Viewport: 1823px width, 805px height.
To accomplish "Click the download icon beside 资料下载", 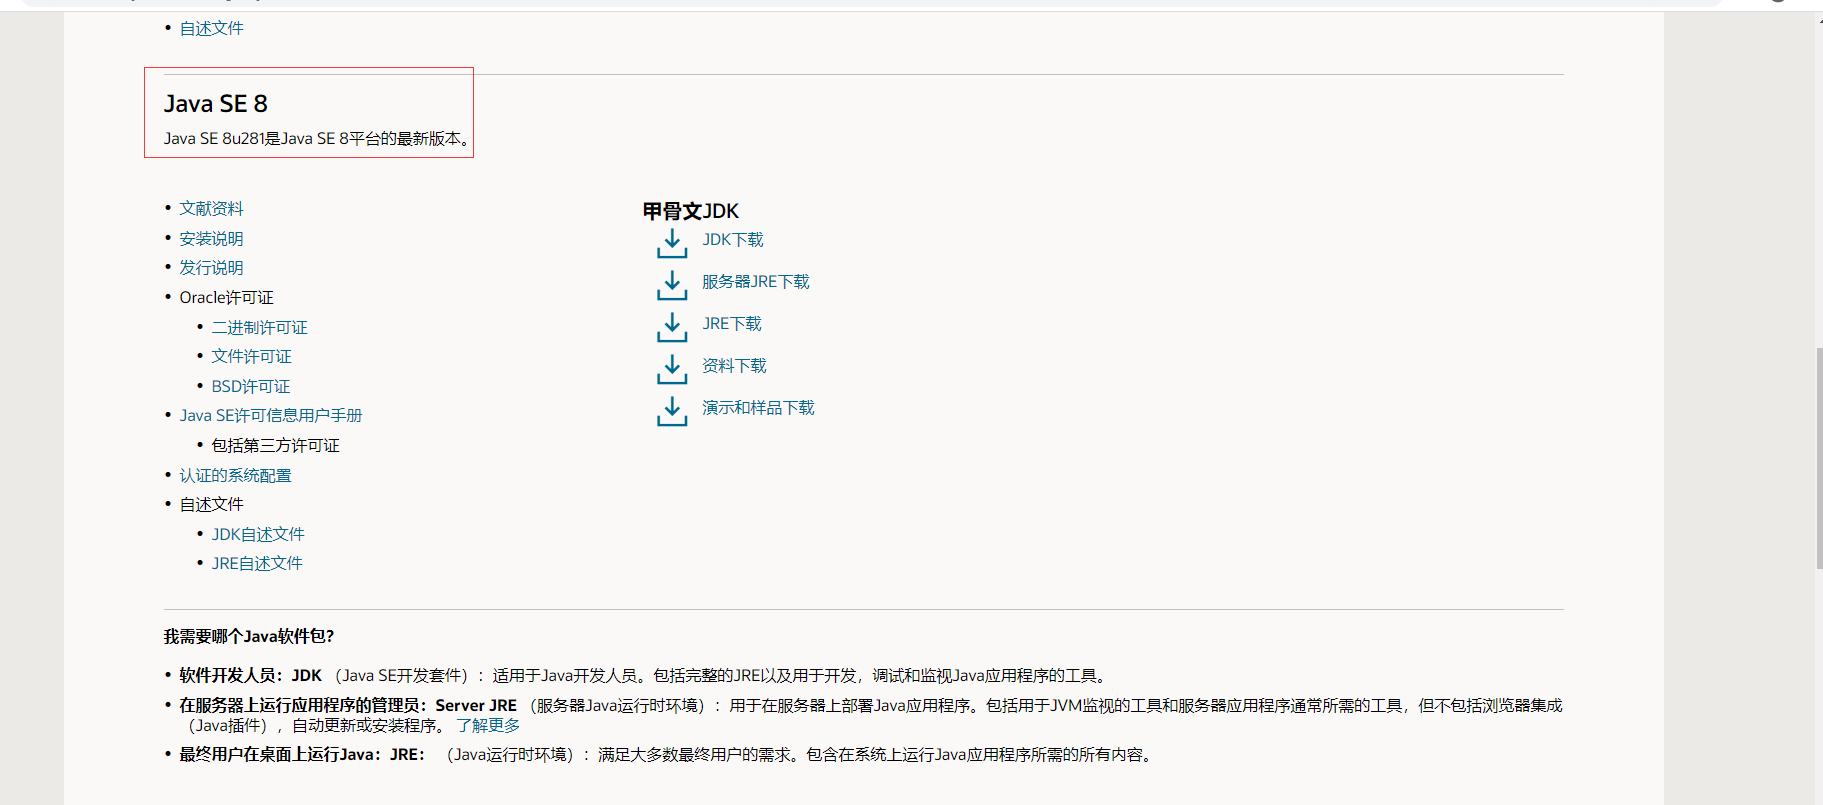I will pos(672,369).
